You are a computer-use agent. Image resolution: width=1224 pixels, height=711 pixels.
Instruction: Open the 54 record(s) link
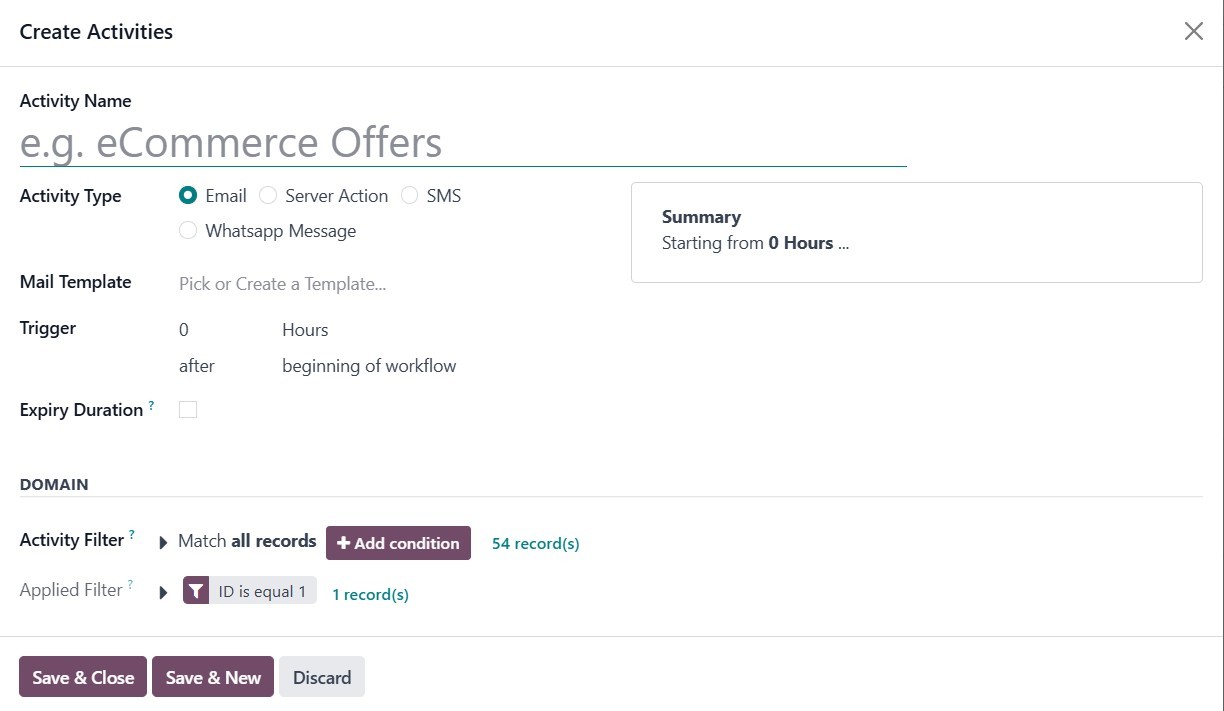535,544
